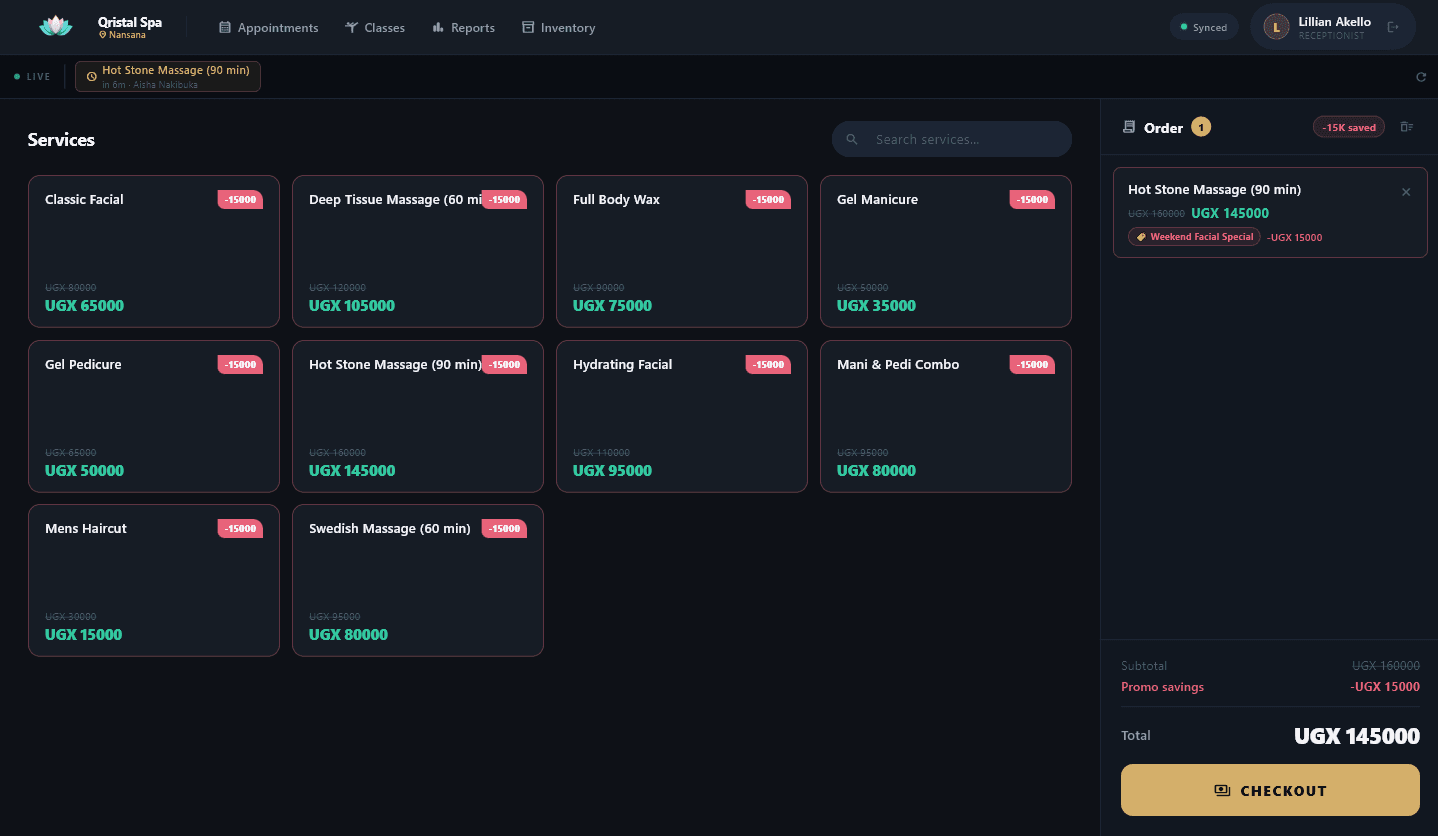Click Lillian Akello's avatar circle
1438x836 pixels.
point(1276,26)
